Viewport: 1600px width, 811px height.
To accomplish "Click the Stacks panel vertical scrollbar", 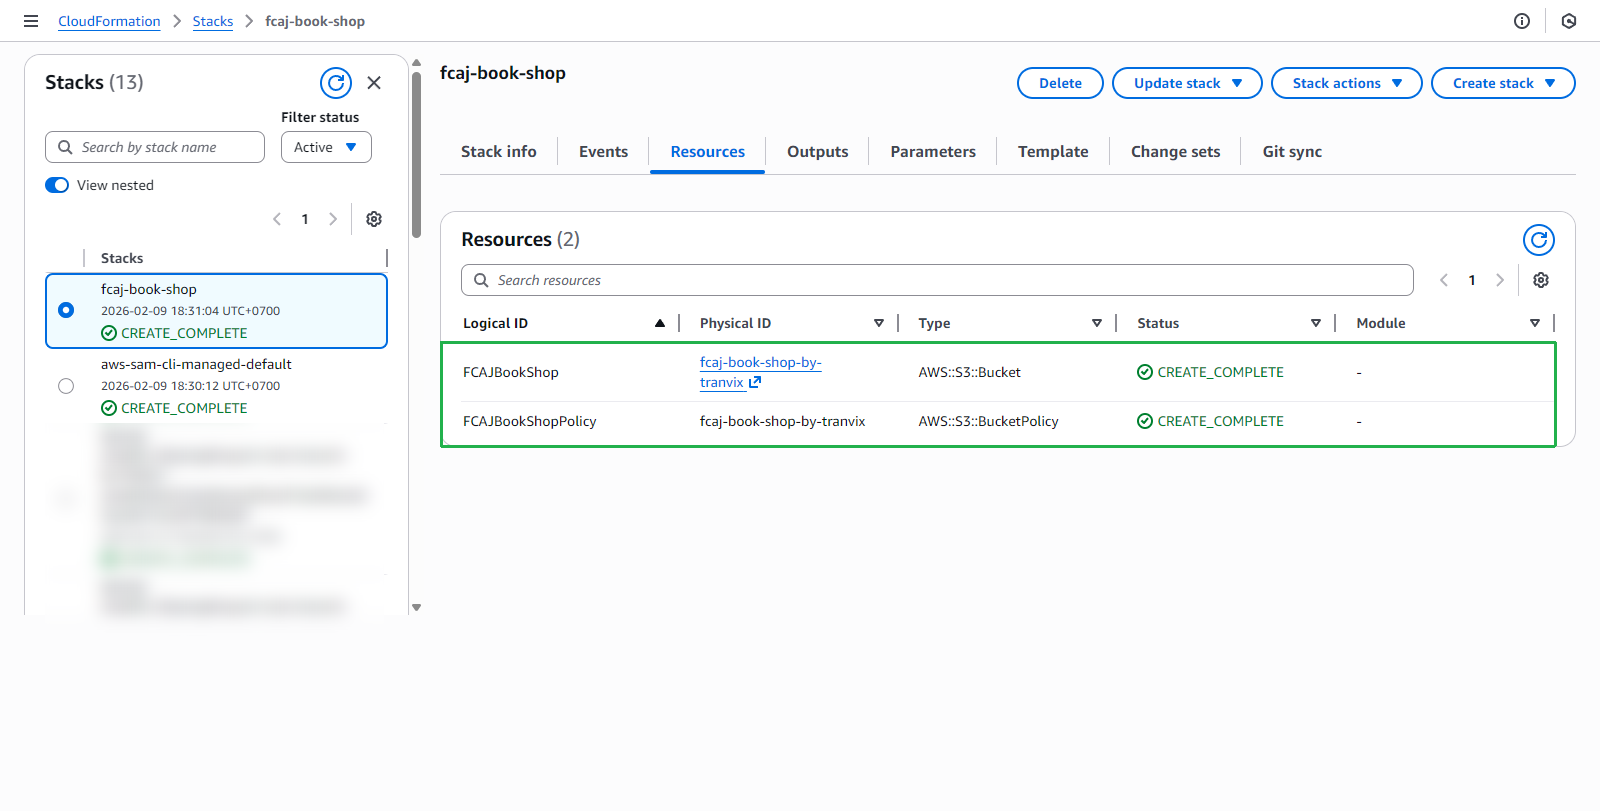I will pos(416,154).
